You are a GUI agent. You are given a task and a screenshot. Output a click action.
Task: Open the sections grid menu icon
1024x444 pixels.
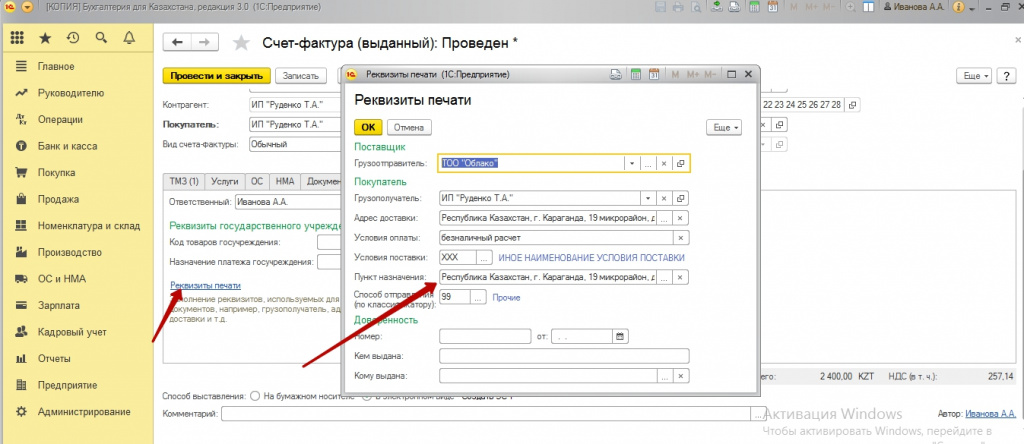pos(18,38)
